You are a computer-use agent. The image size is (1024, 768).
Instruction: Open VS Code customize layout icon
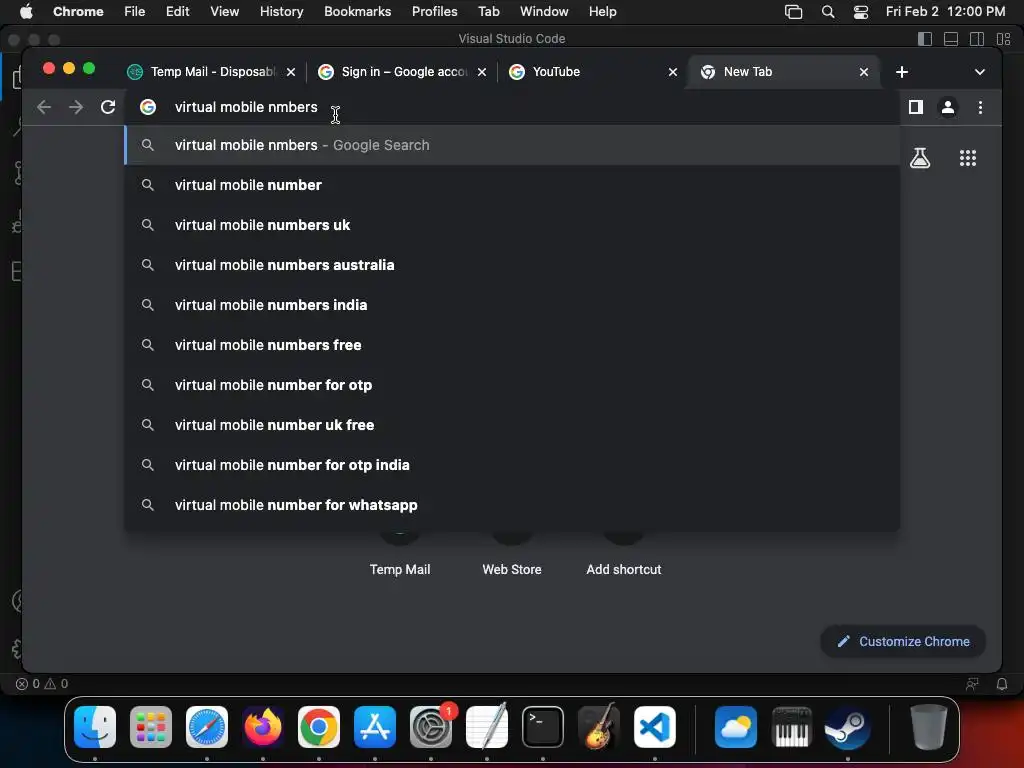click(1003, 39)
